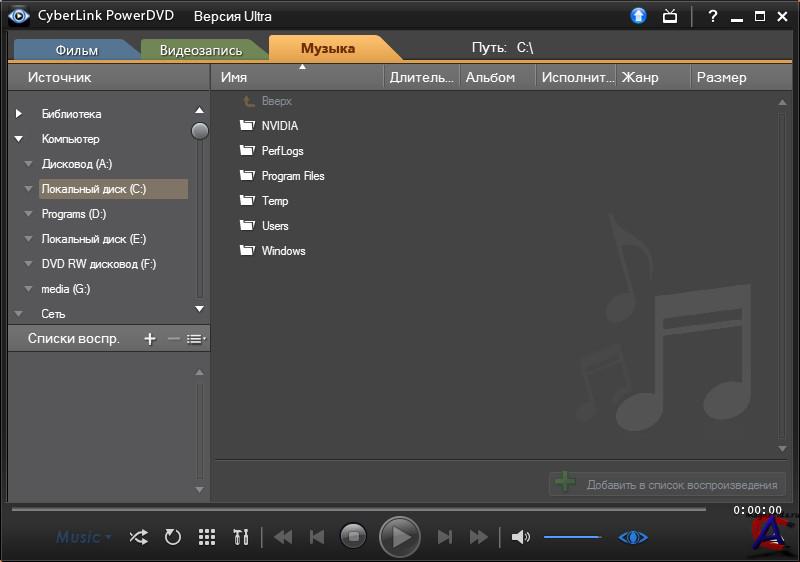Click the blue upgrade arrow icon

(x=639, y=16)
